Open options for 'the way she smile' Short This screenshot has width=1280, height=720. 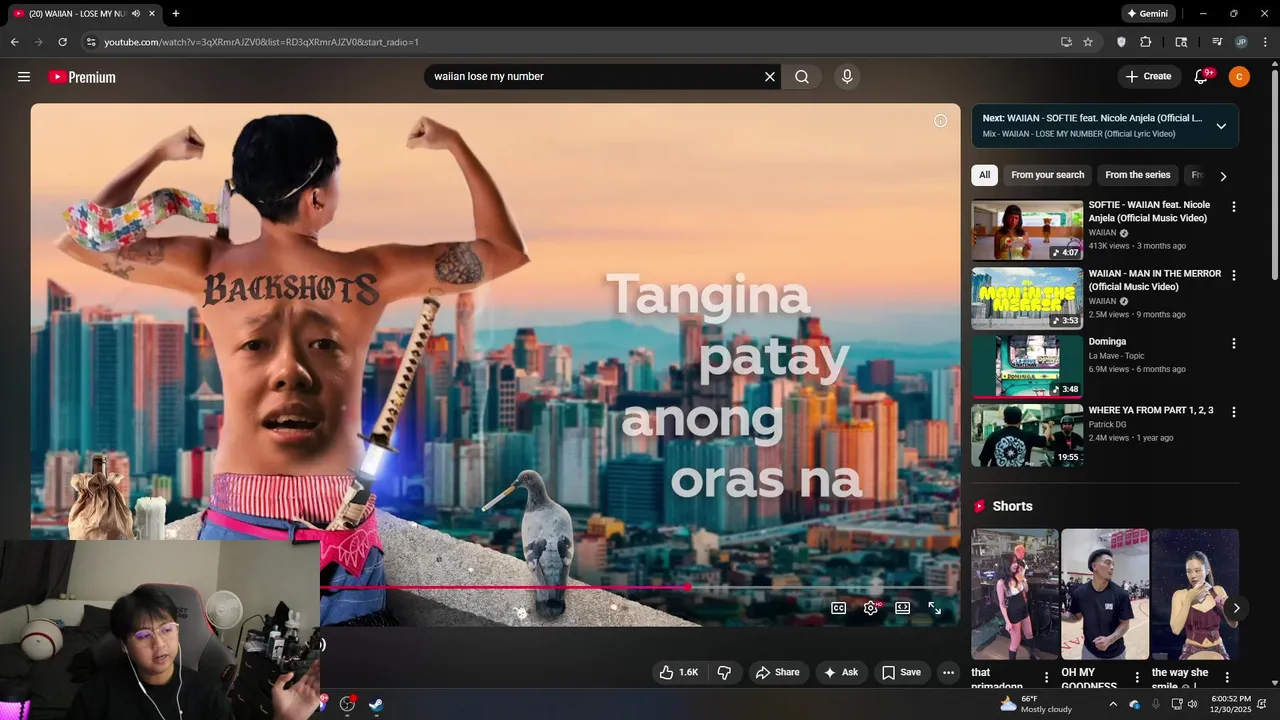pyautogui.click(x=1227, y=678)
